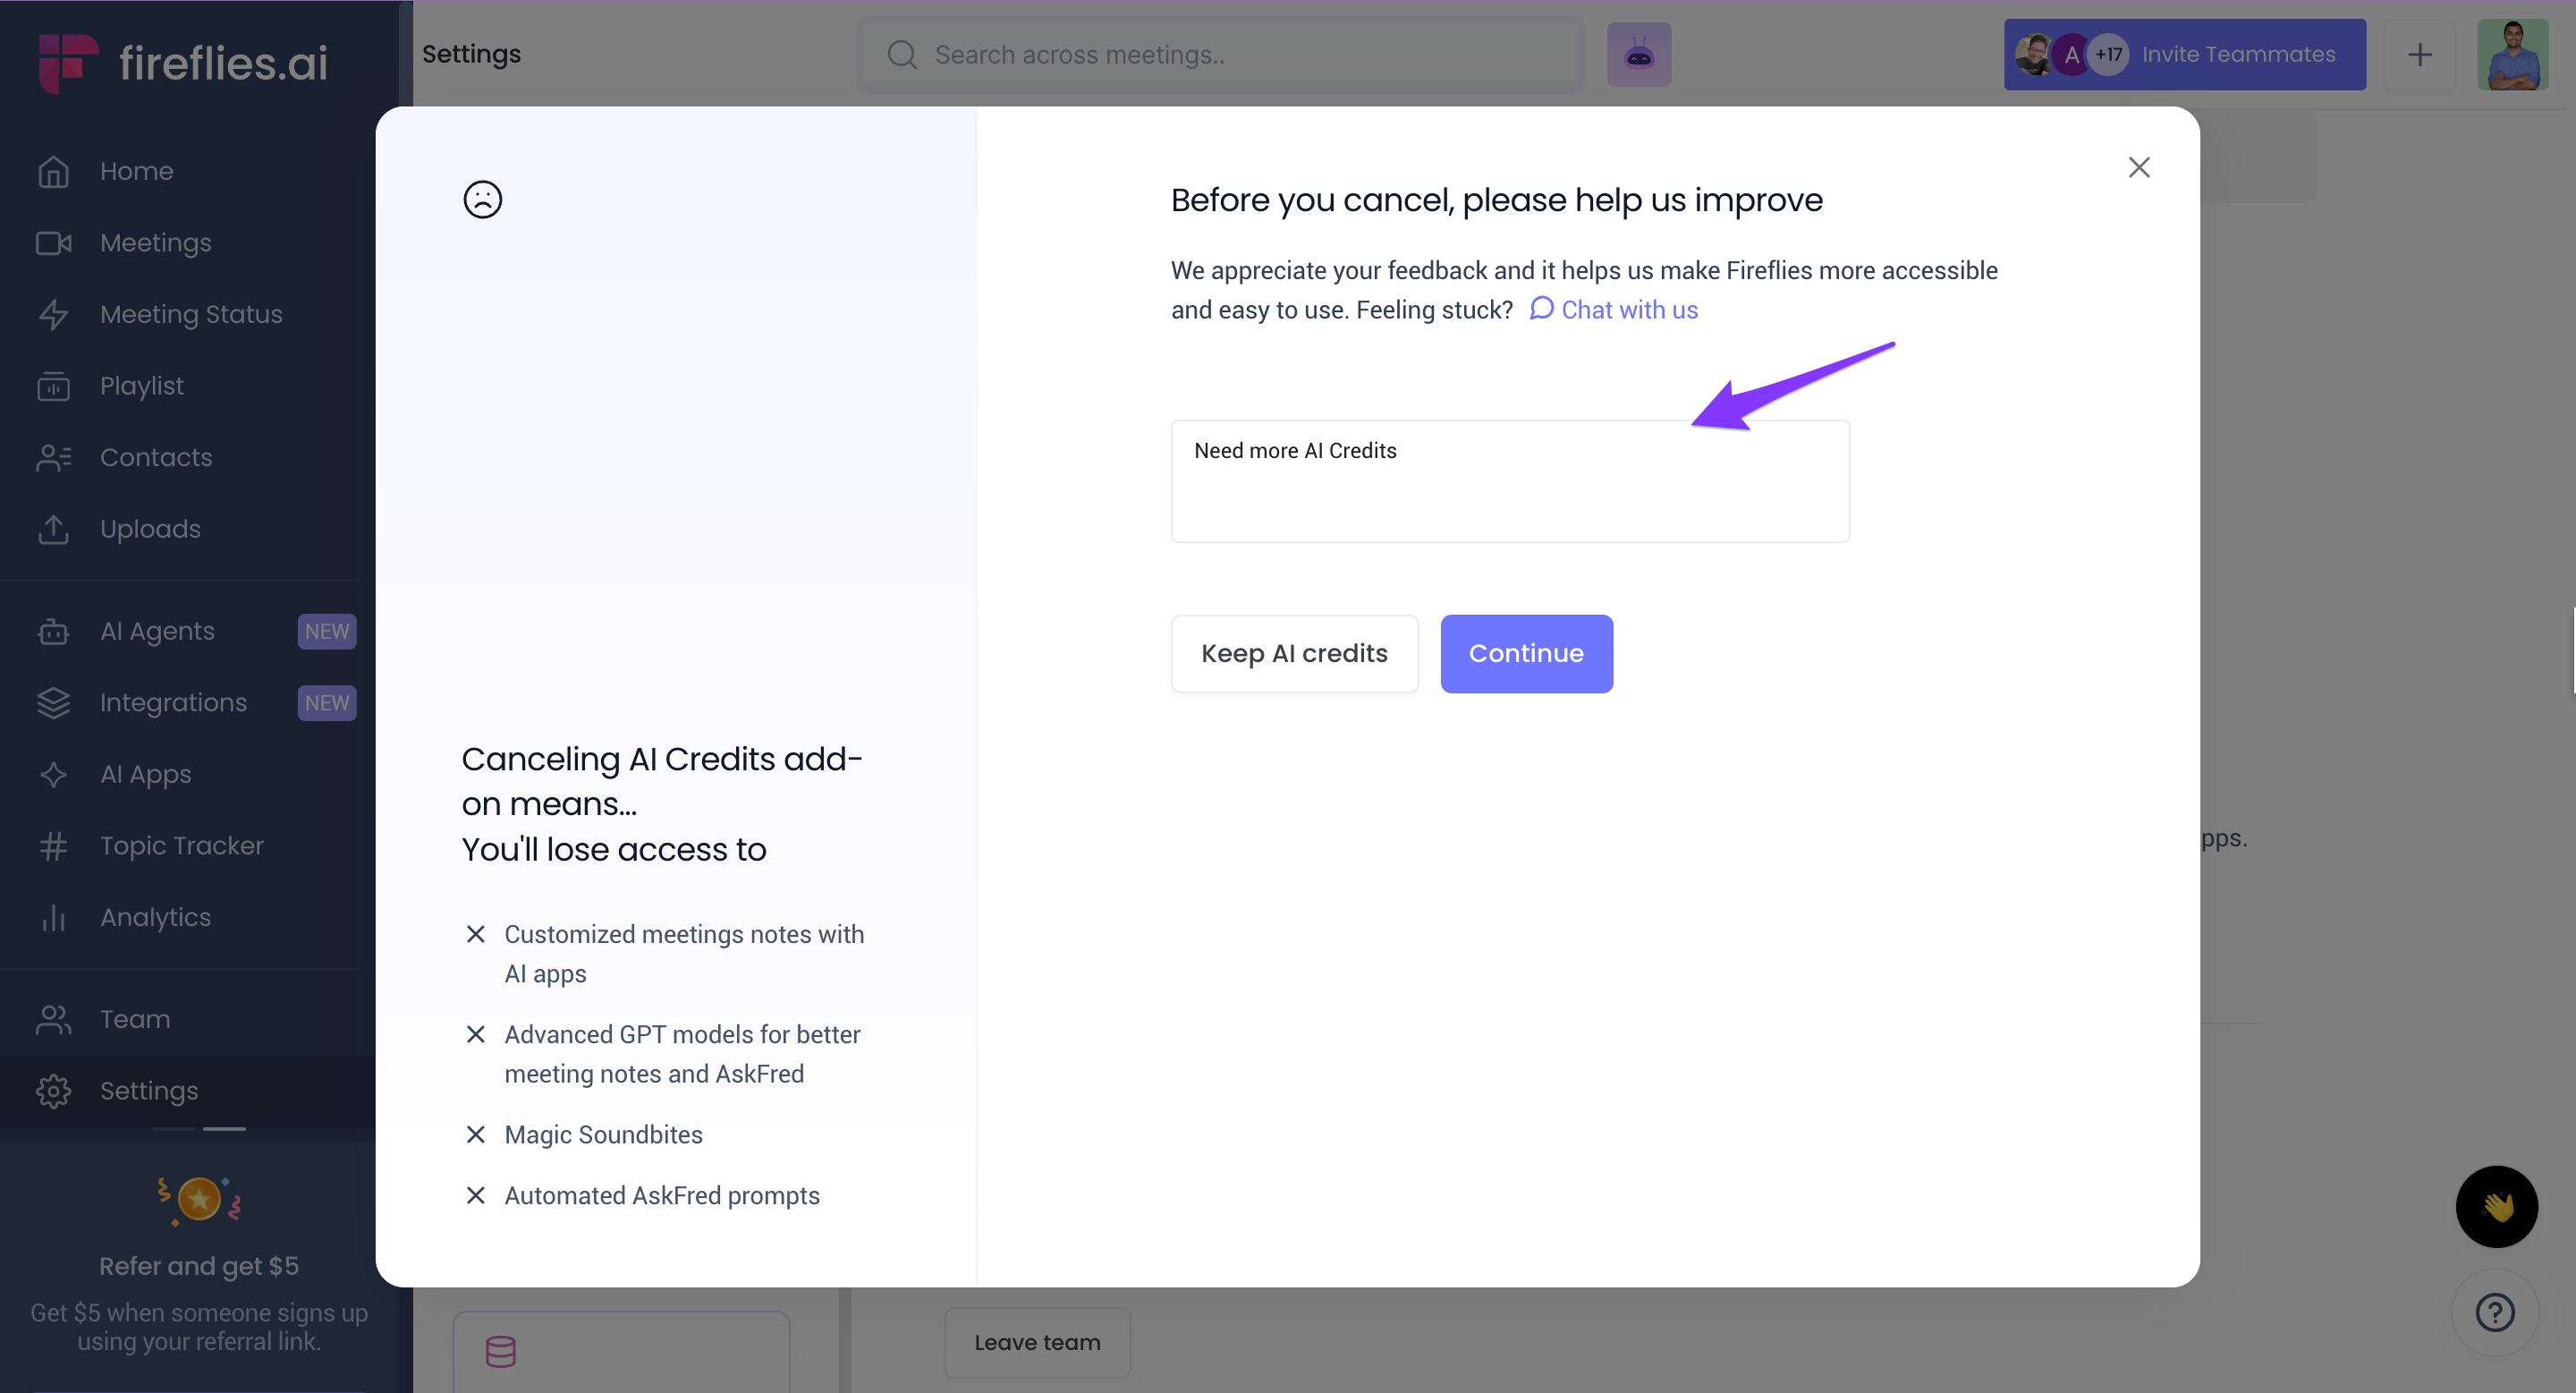Go to Topic Tracker in sidebar

(181, 846)
